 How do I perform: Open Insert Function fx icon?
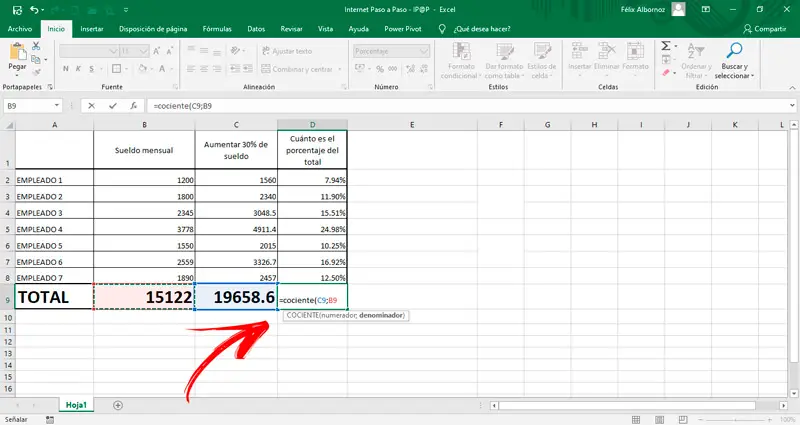coord(134,105)
